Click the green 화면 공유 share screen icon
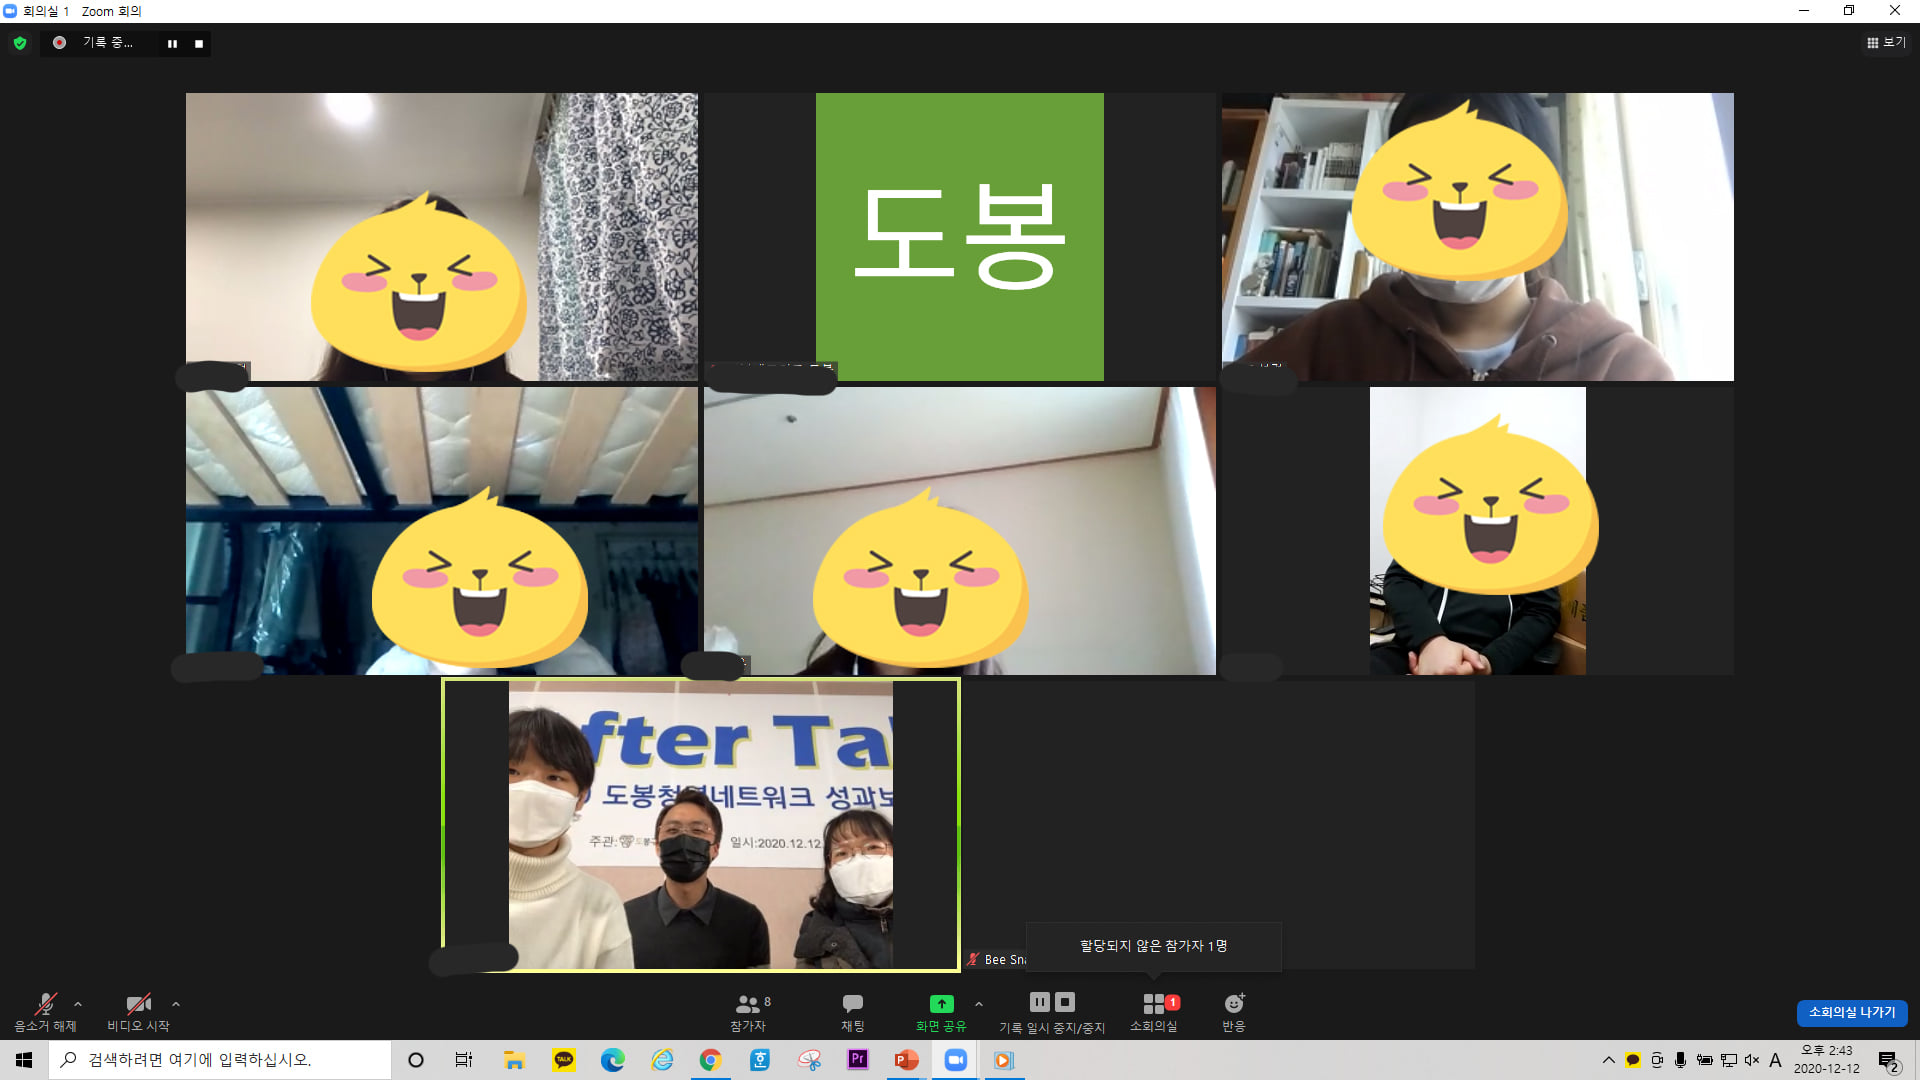Viewport: 1920px width, 1080px height. click(x=941, y=1004)
